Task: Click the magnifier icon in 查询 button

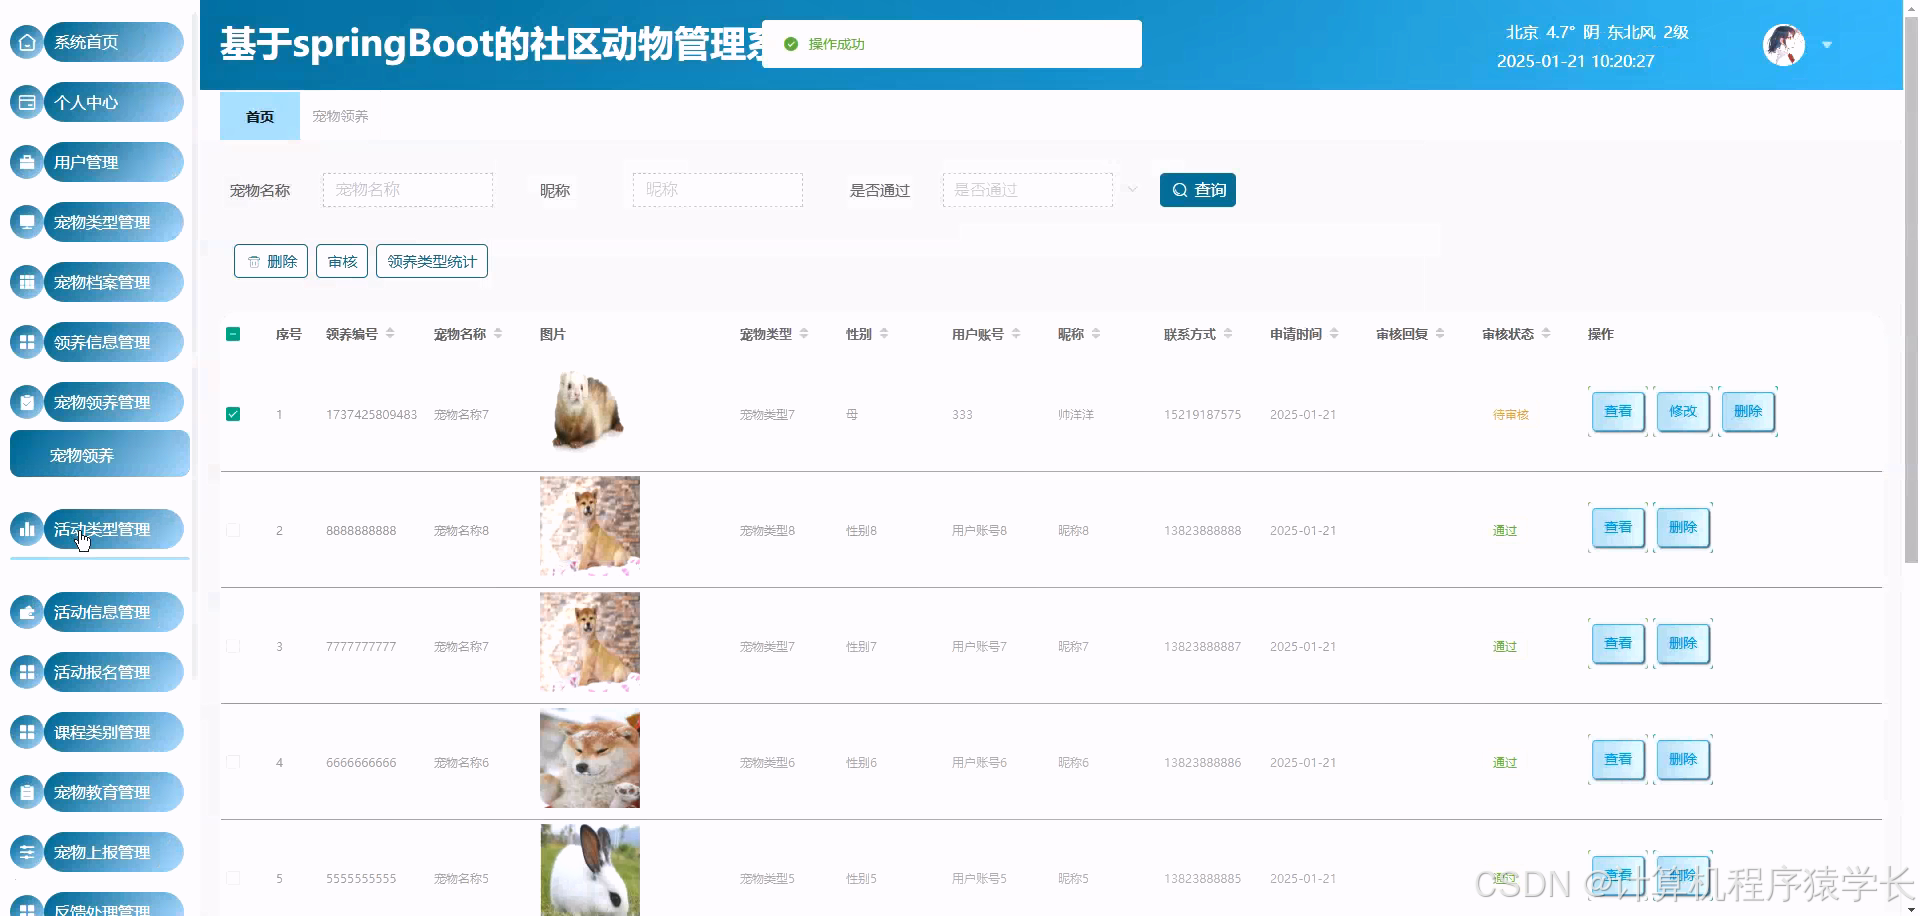Action: [x=1181, y=190]
